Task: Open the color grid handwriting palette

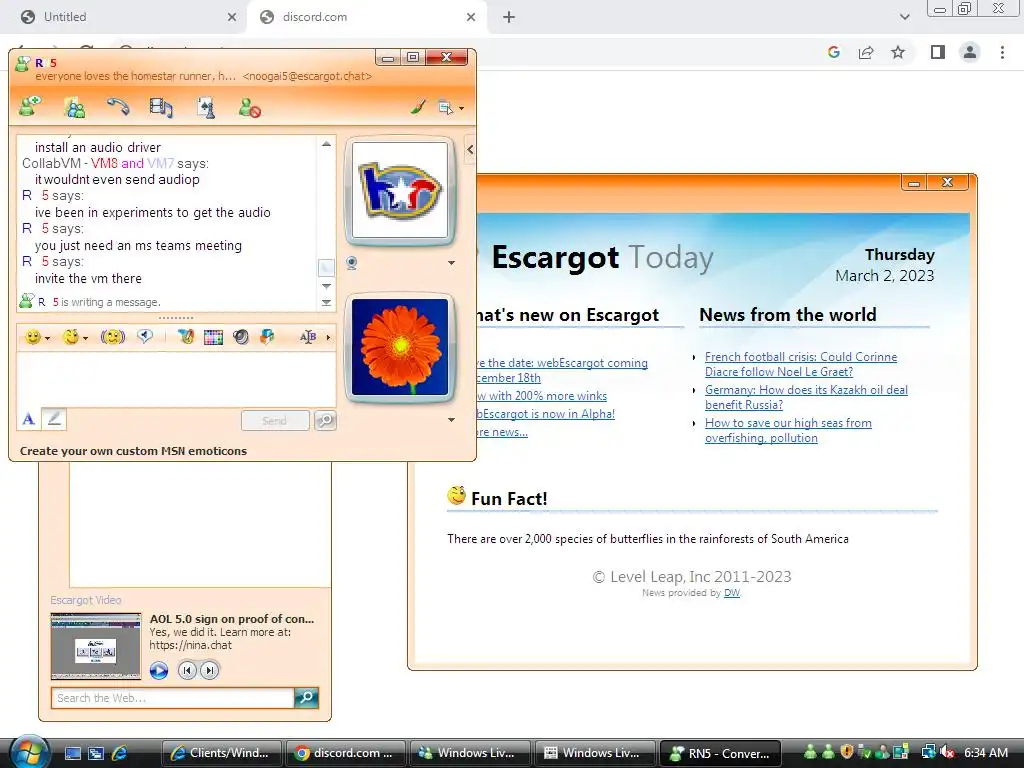Action: pos(214,338)
